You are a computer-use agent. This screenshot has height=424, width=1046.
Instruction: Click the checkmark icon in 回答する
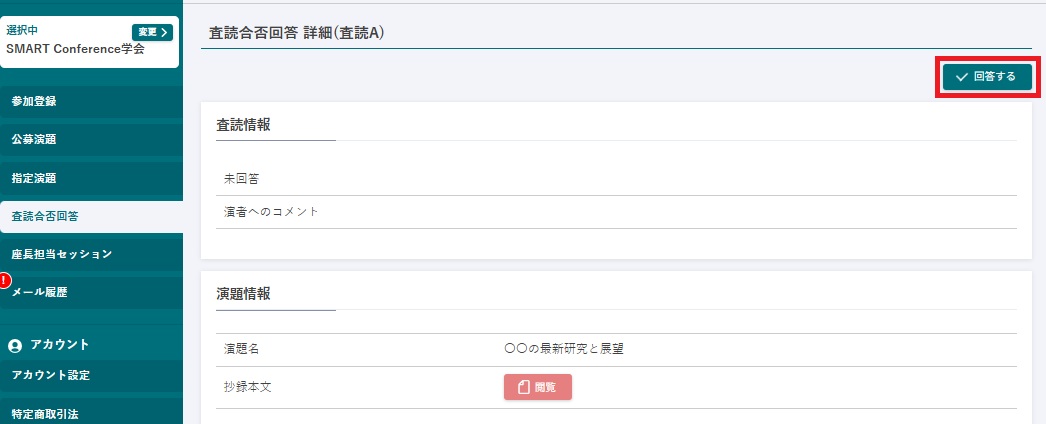pyautogui.click(x=962, y=76)
